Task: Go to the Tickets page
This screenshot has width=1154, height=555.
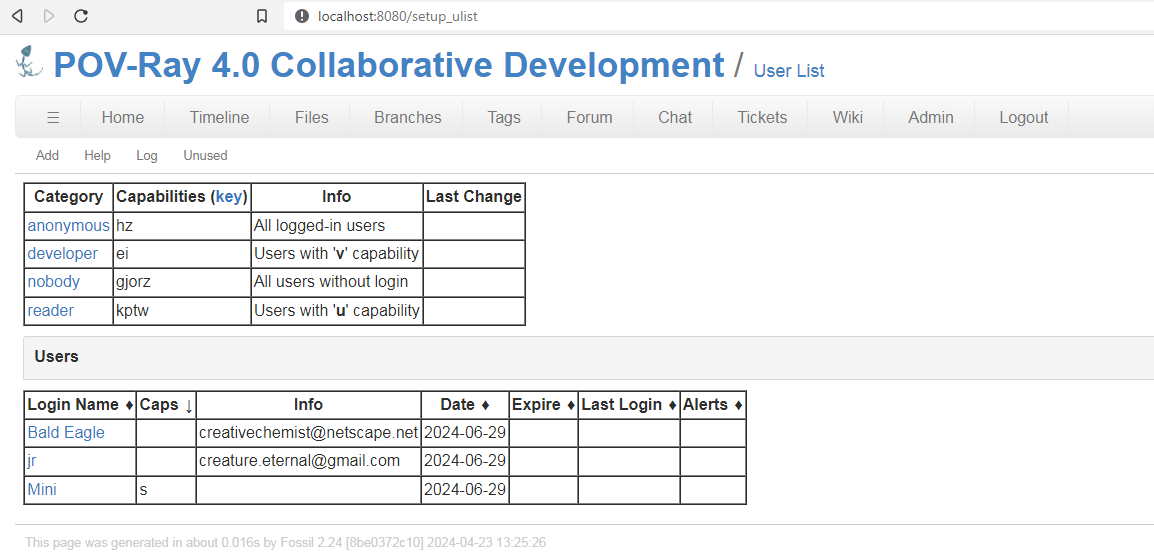Action: pyautogui.click(x=762, y=117)
